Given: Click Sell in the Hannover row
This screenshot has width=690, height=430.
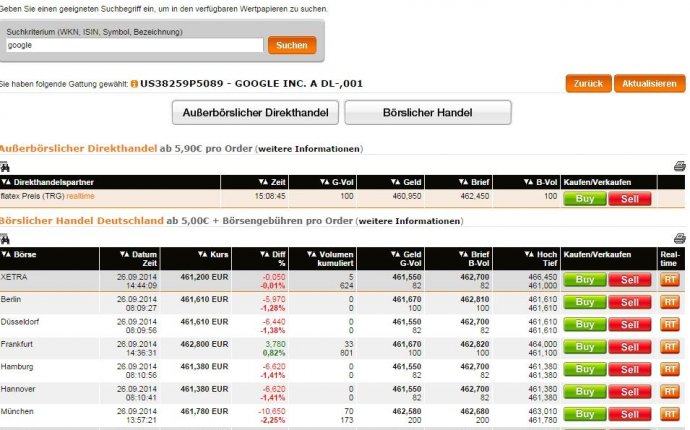Looking at the screenshot, I should [630, 392].
